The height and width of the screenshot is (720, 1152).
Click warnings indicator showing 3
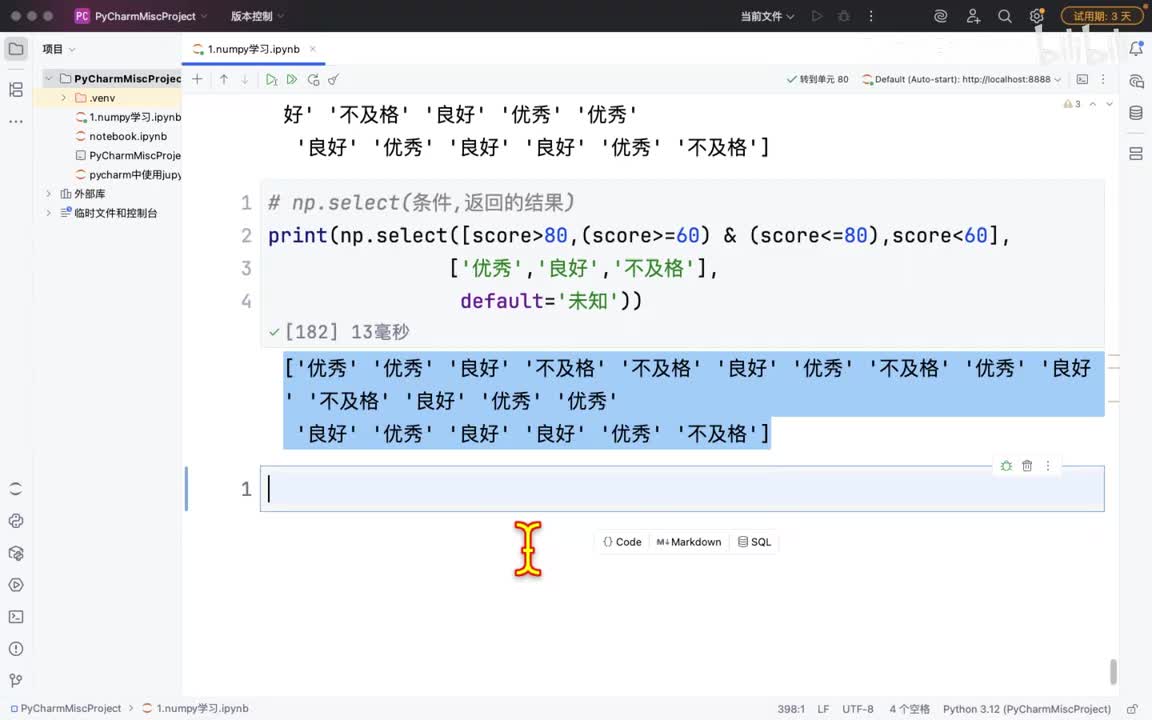click(1072, 104)
